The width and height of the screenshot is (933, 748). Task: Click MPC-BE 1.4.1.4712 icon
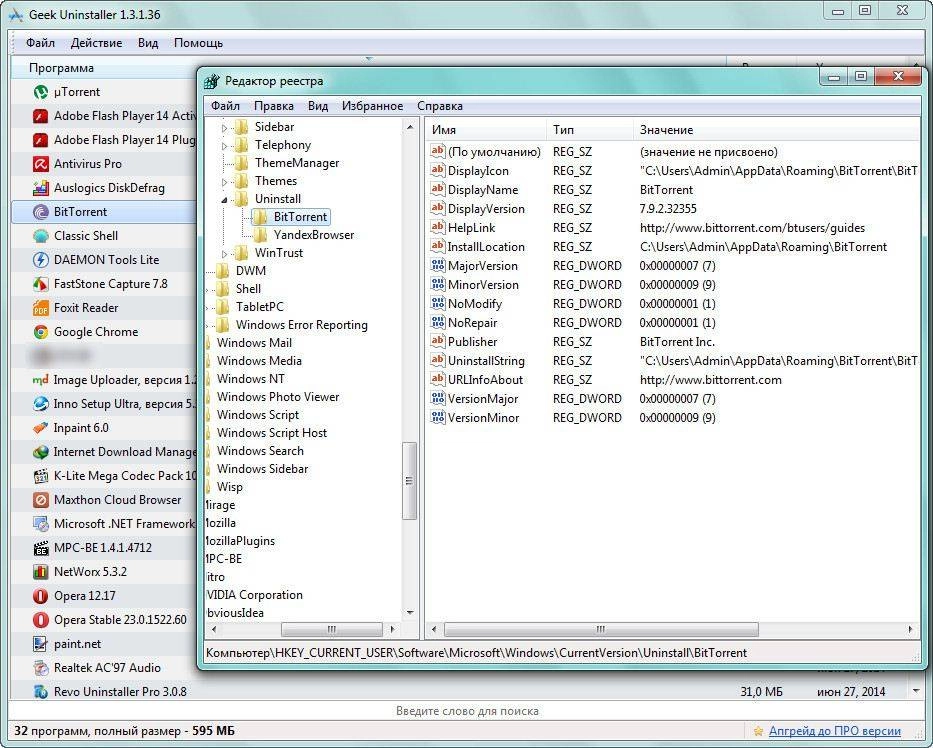coord(40,547)
